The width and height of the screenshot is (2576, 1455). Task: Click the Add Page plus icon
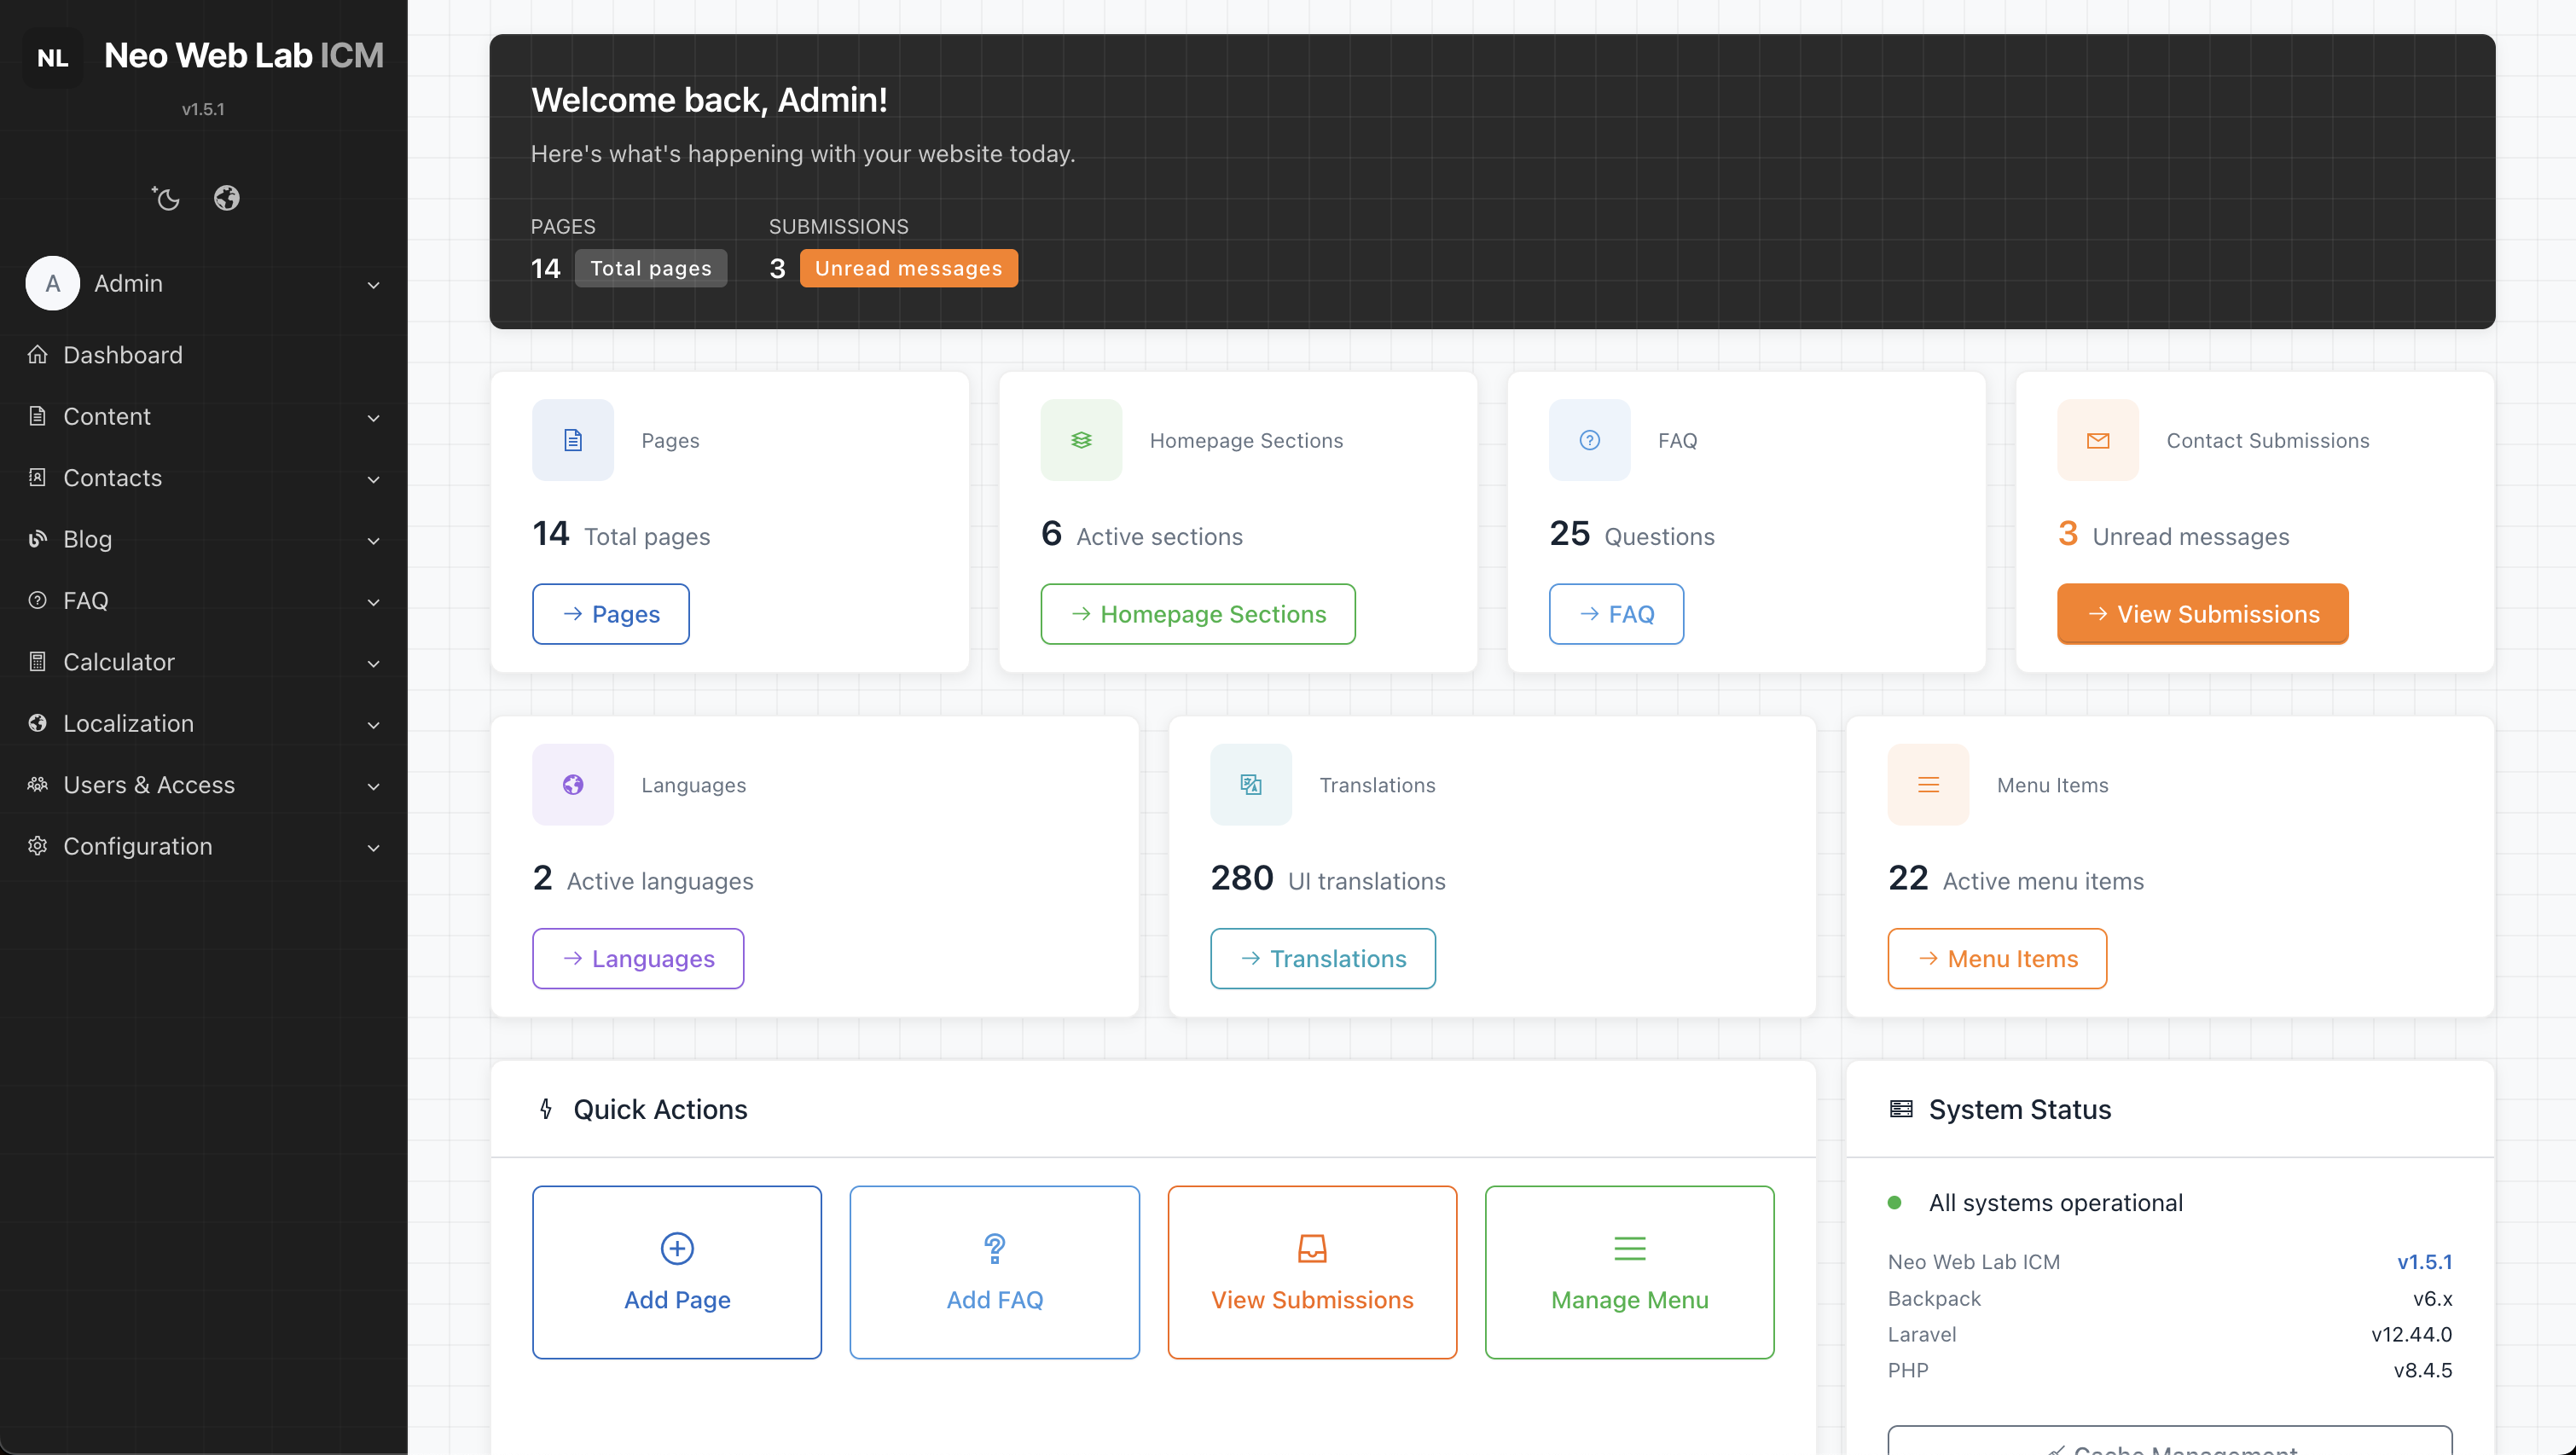coord(676,1248)
